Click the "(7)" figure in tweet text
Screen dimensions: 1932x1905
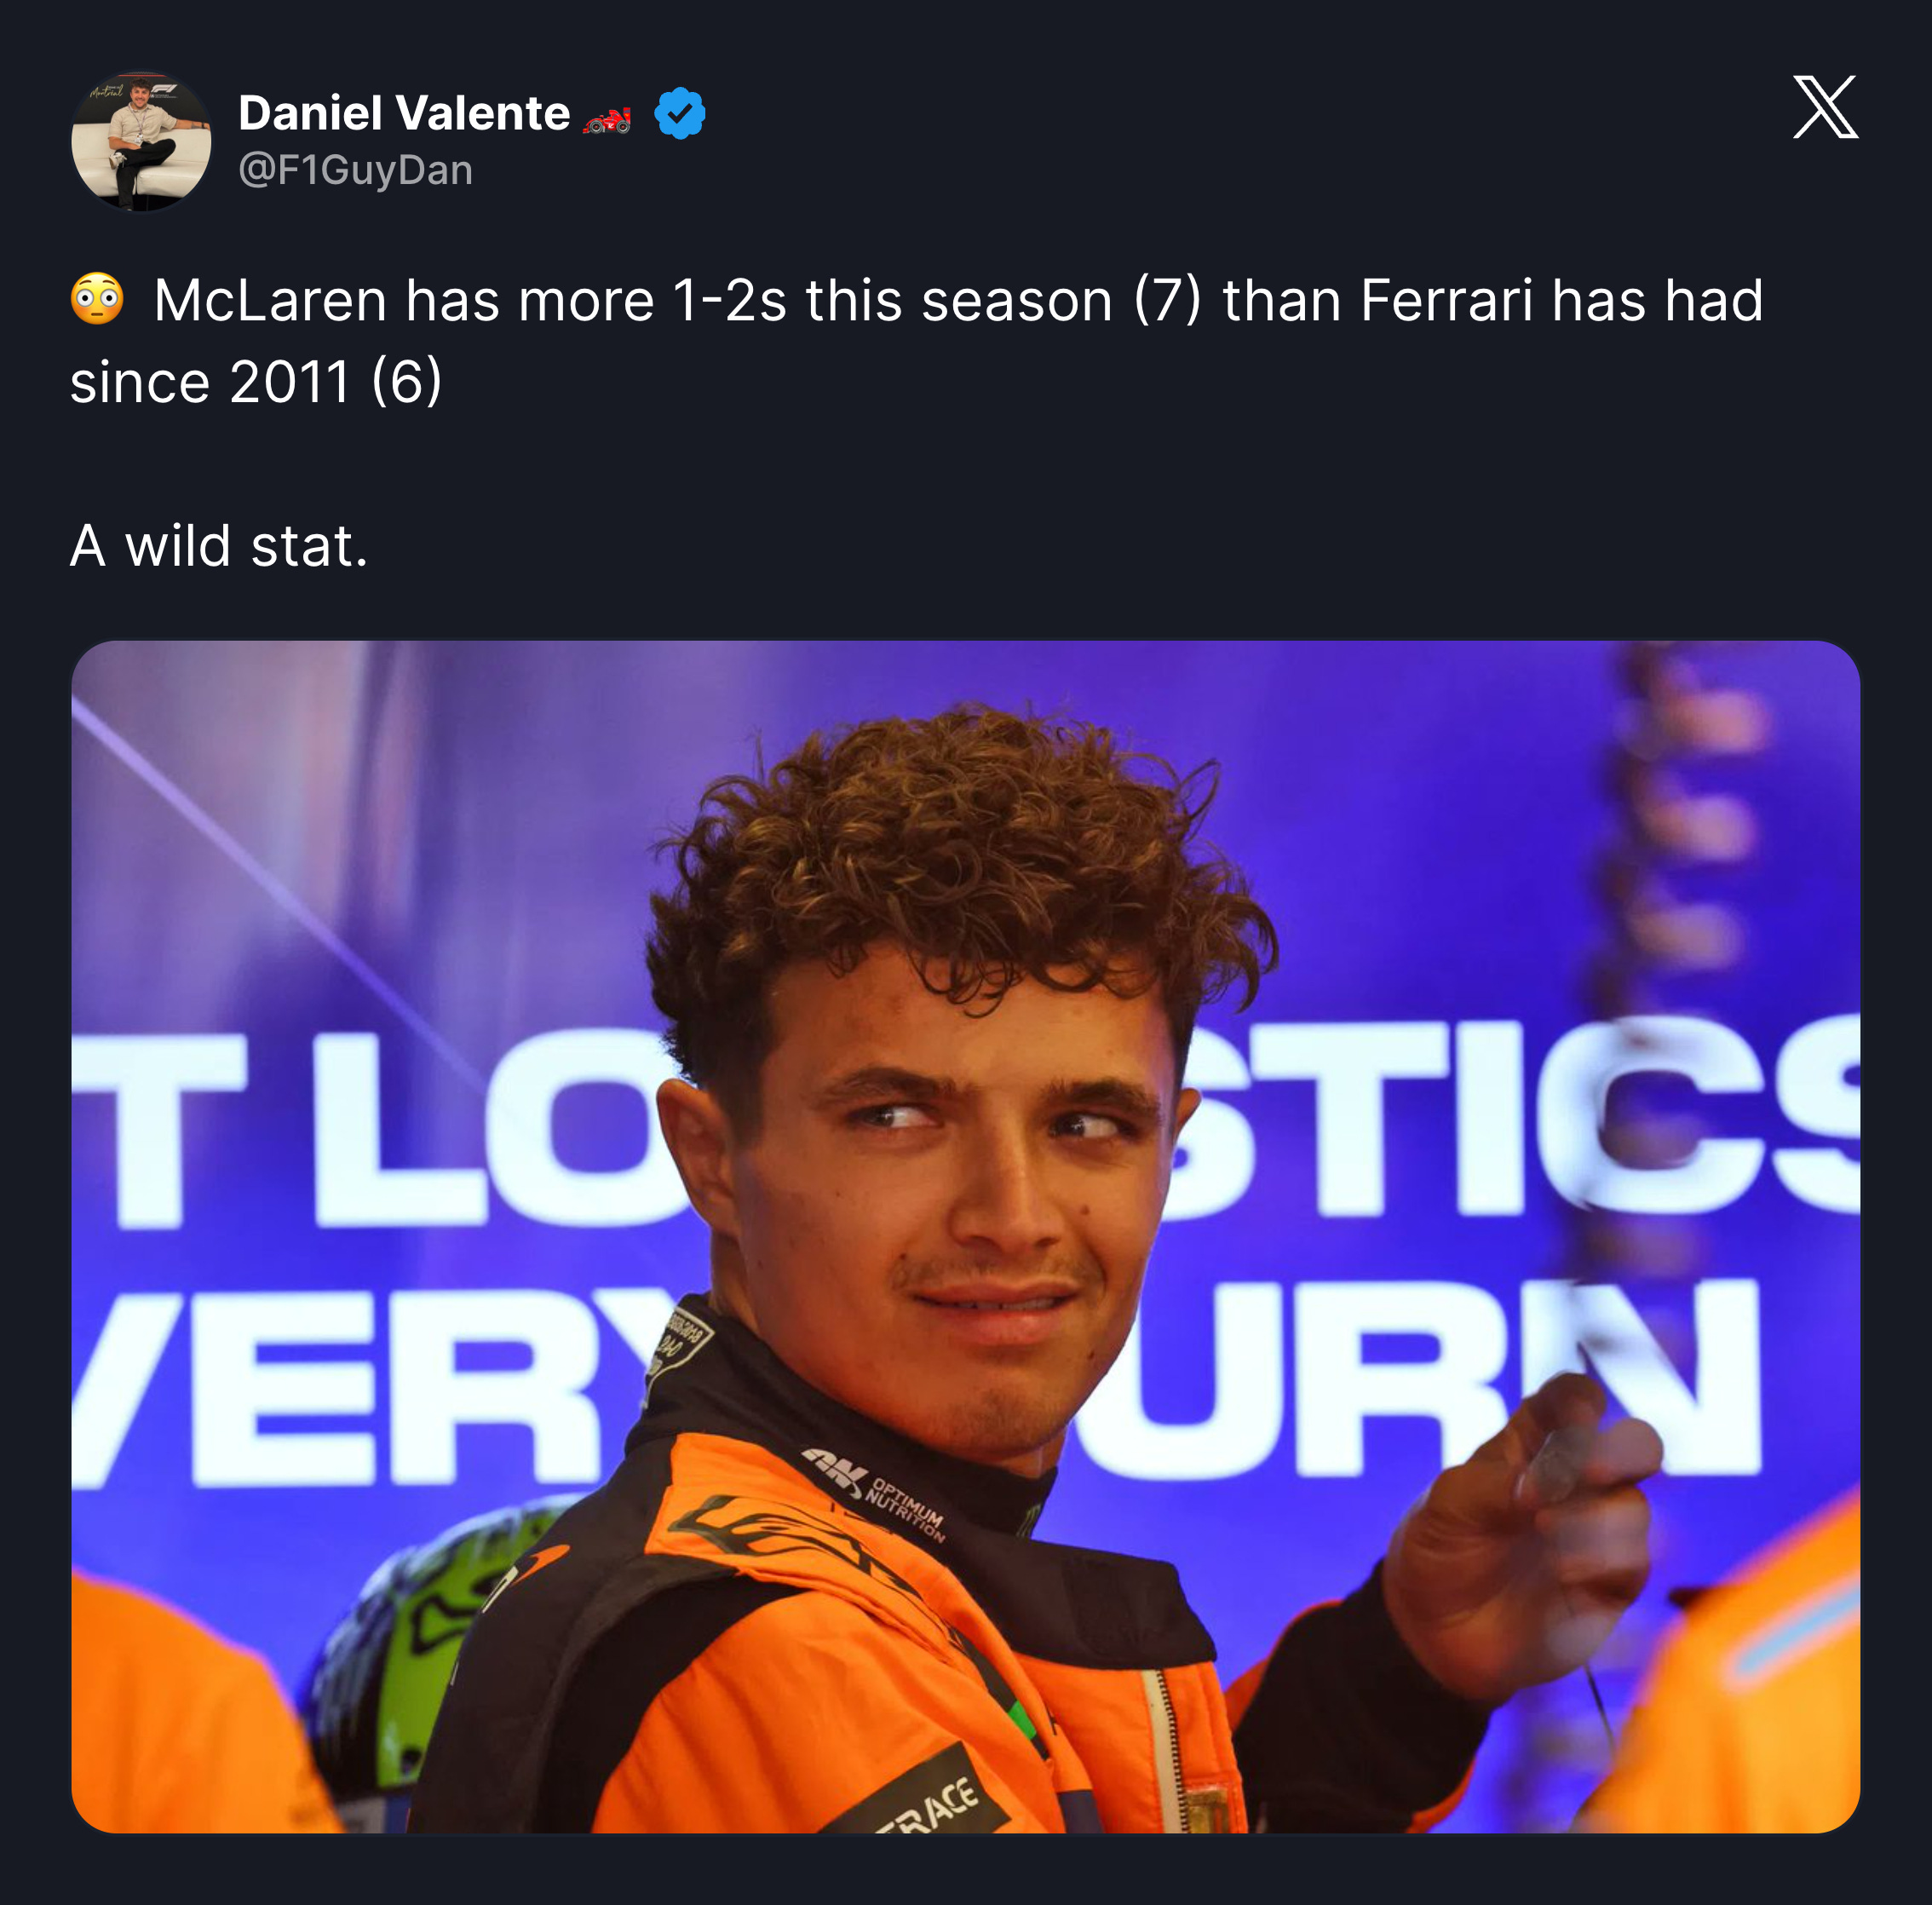tap(1167, 300)
